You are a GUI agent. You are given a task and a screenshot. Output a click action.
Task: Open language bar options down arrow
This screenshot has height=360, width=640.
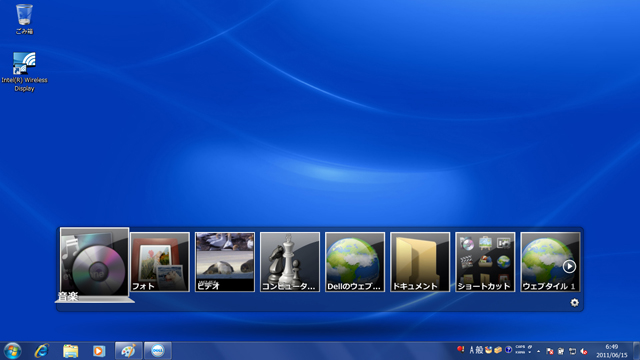tap(529, 352)
